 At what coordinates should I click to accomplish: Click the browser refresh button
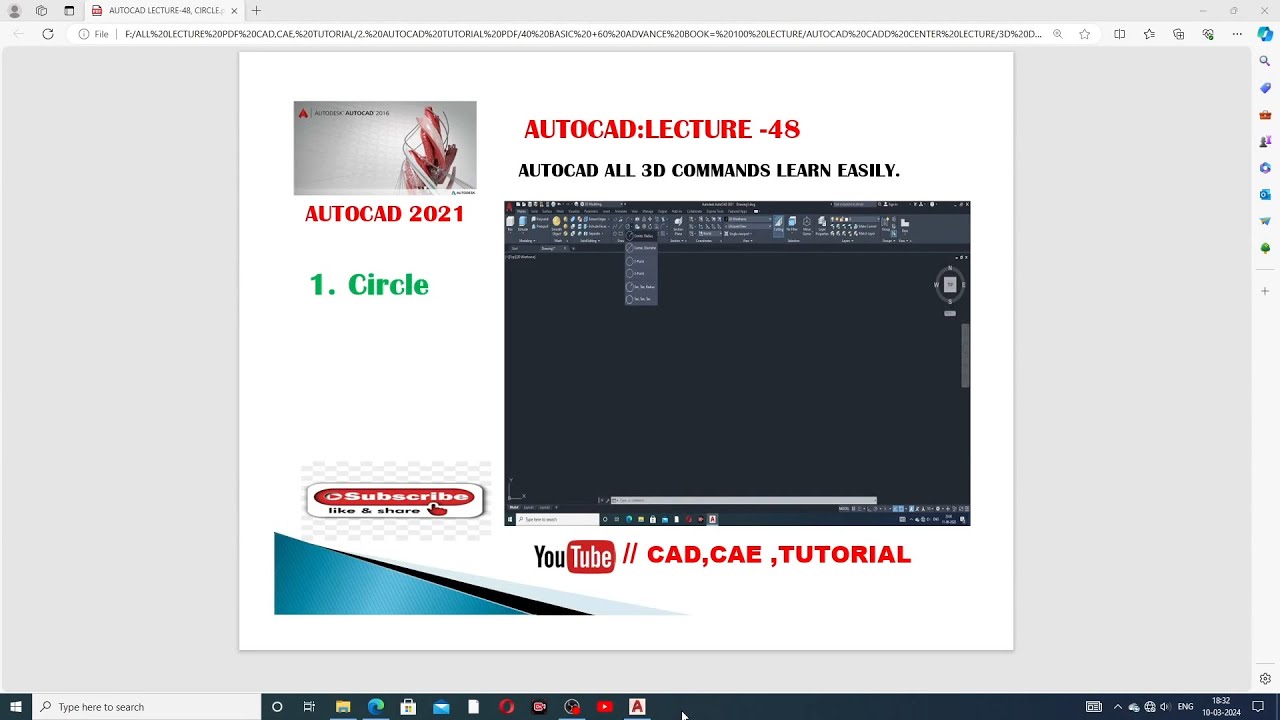tap(47, 34)
